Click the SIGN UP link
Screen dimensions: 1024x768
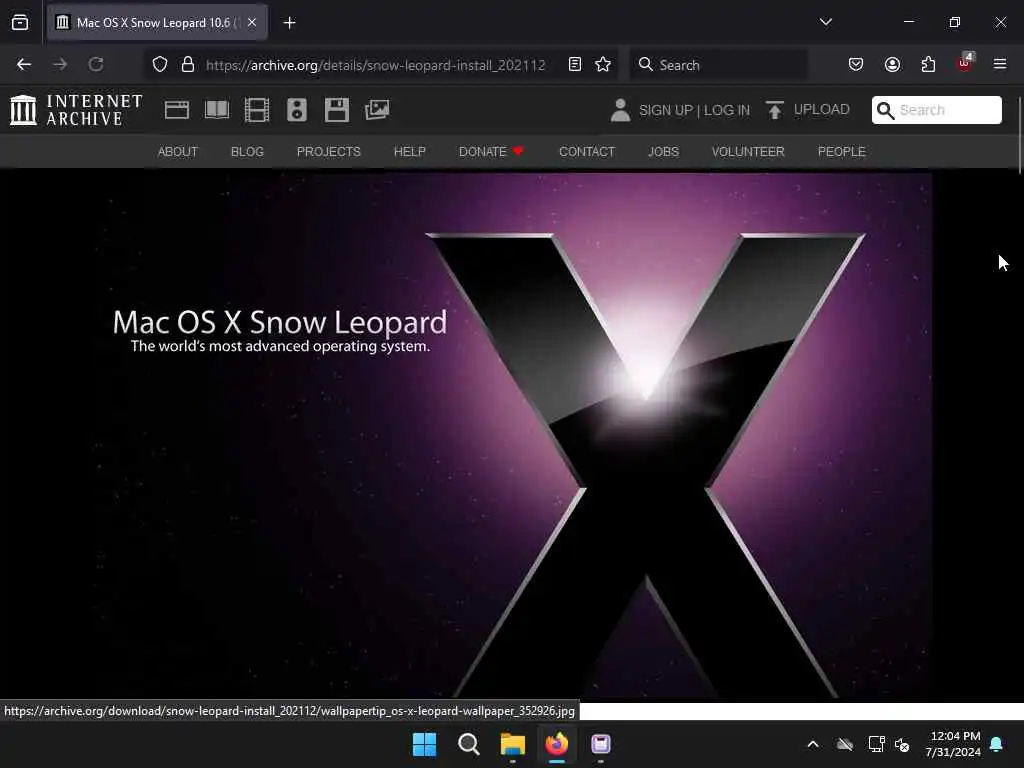click(666, 110)
